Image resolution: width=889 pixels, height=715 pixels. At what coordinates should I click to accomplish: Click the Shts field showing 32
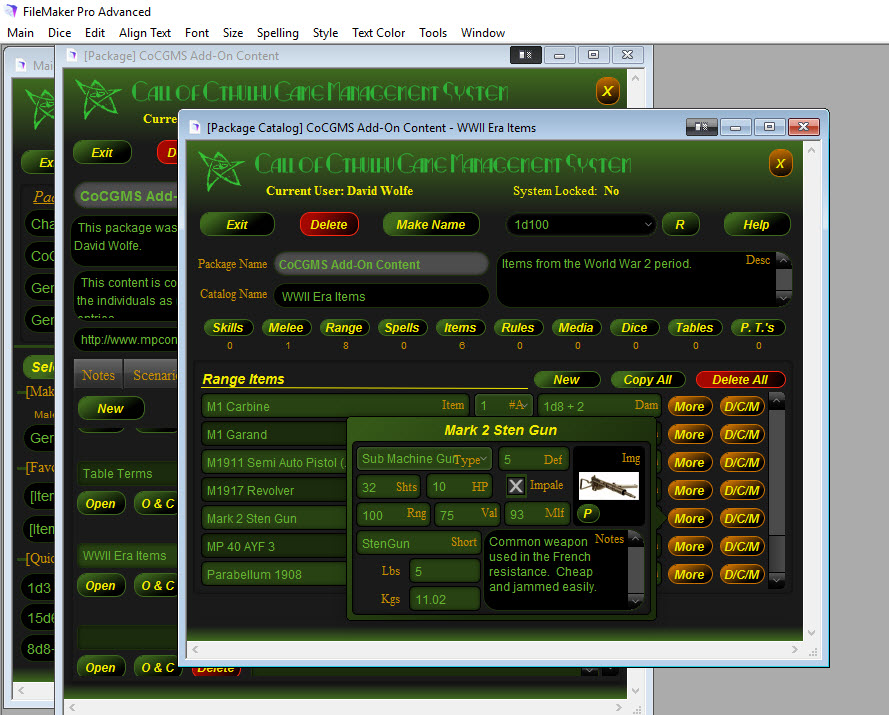tap(389, 487)
